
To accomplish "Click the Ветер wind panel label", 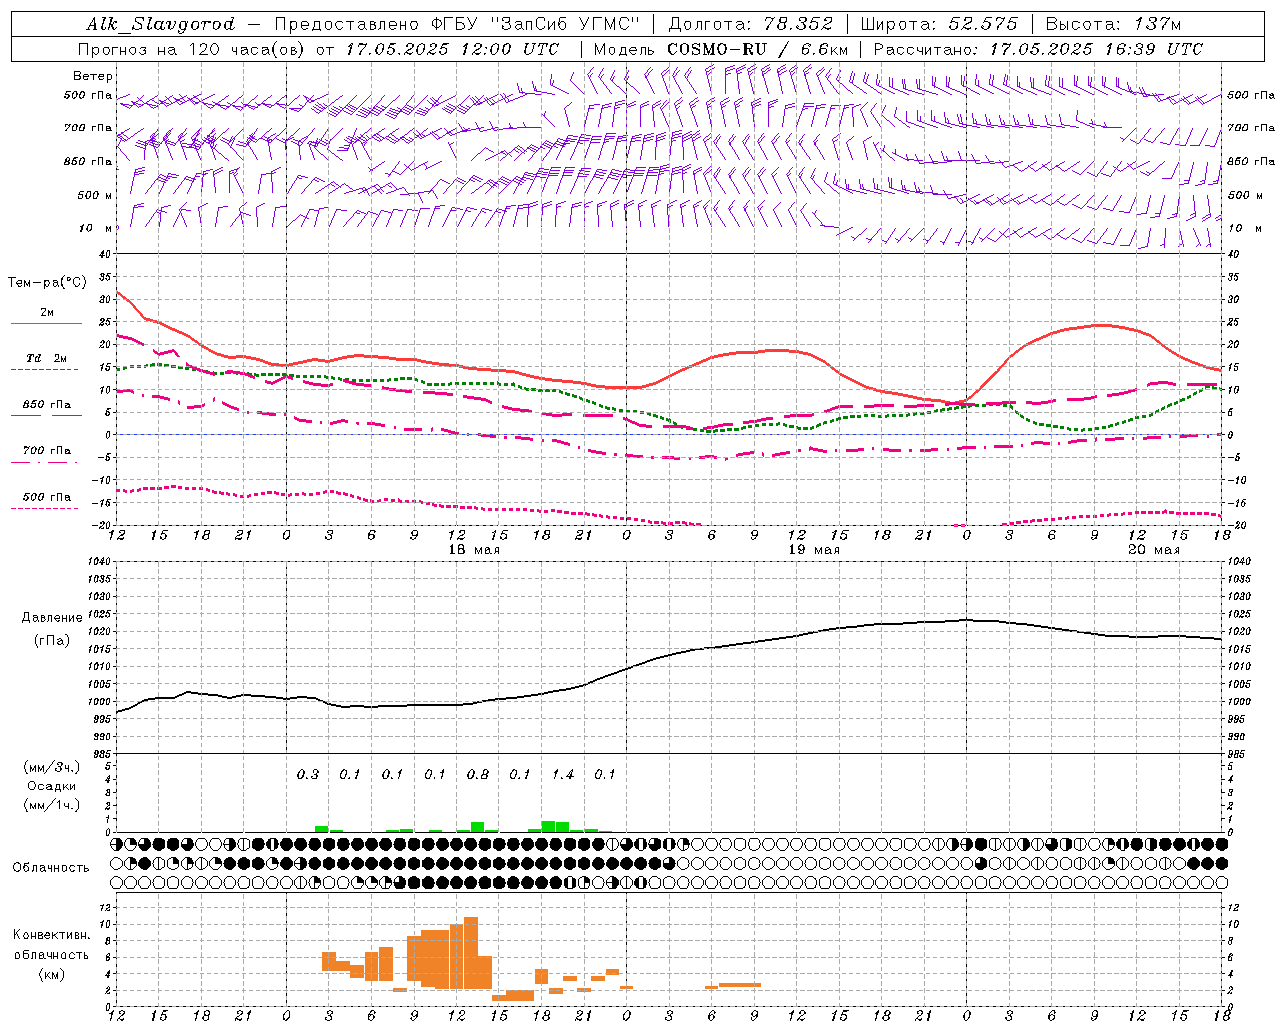I will click(92, 76).
